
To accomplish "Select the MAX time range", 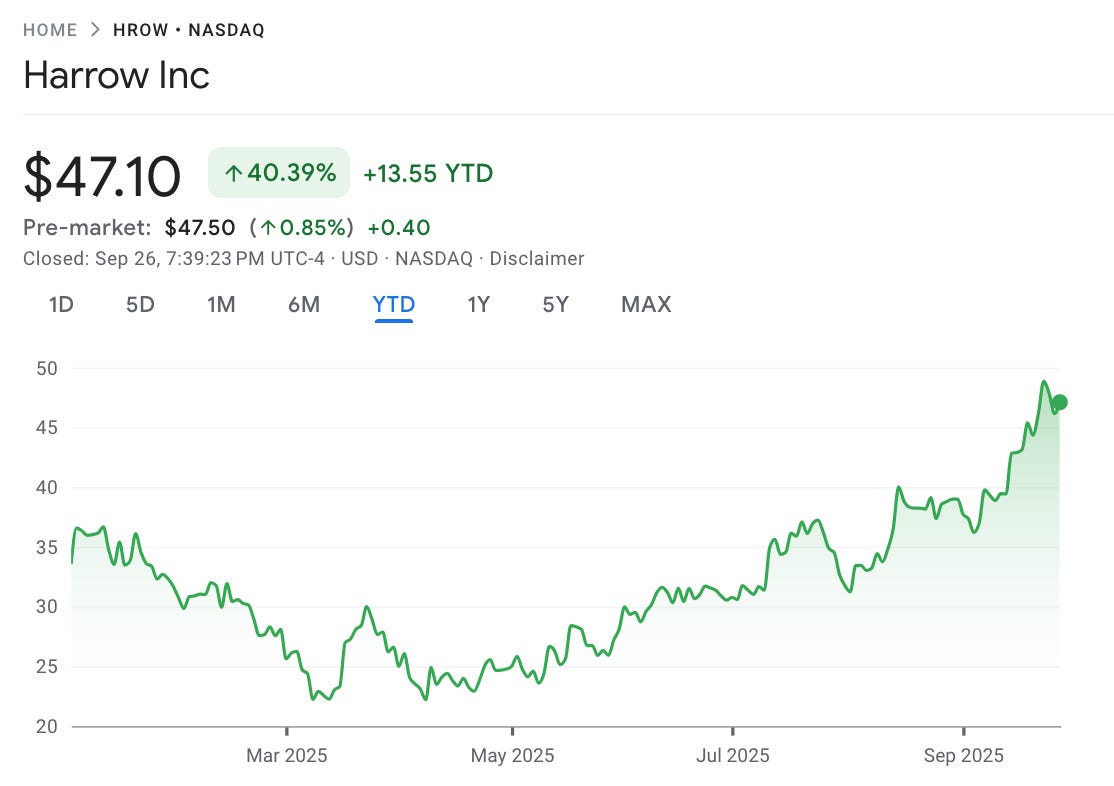I will pyautogui.click(x=646, y=305).
